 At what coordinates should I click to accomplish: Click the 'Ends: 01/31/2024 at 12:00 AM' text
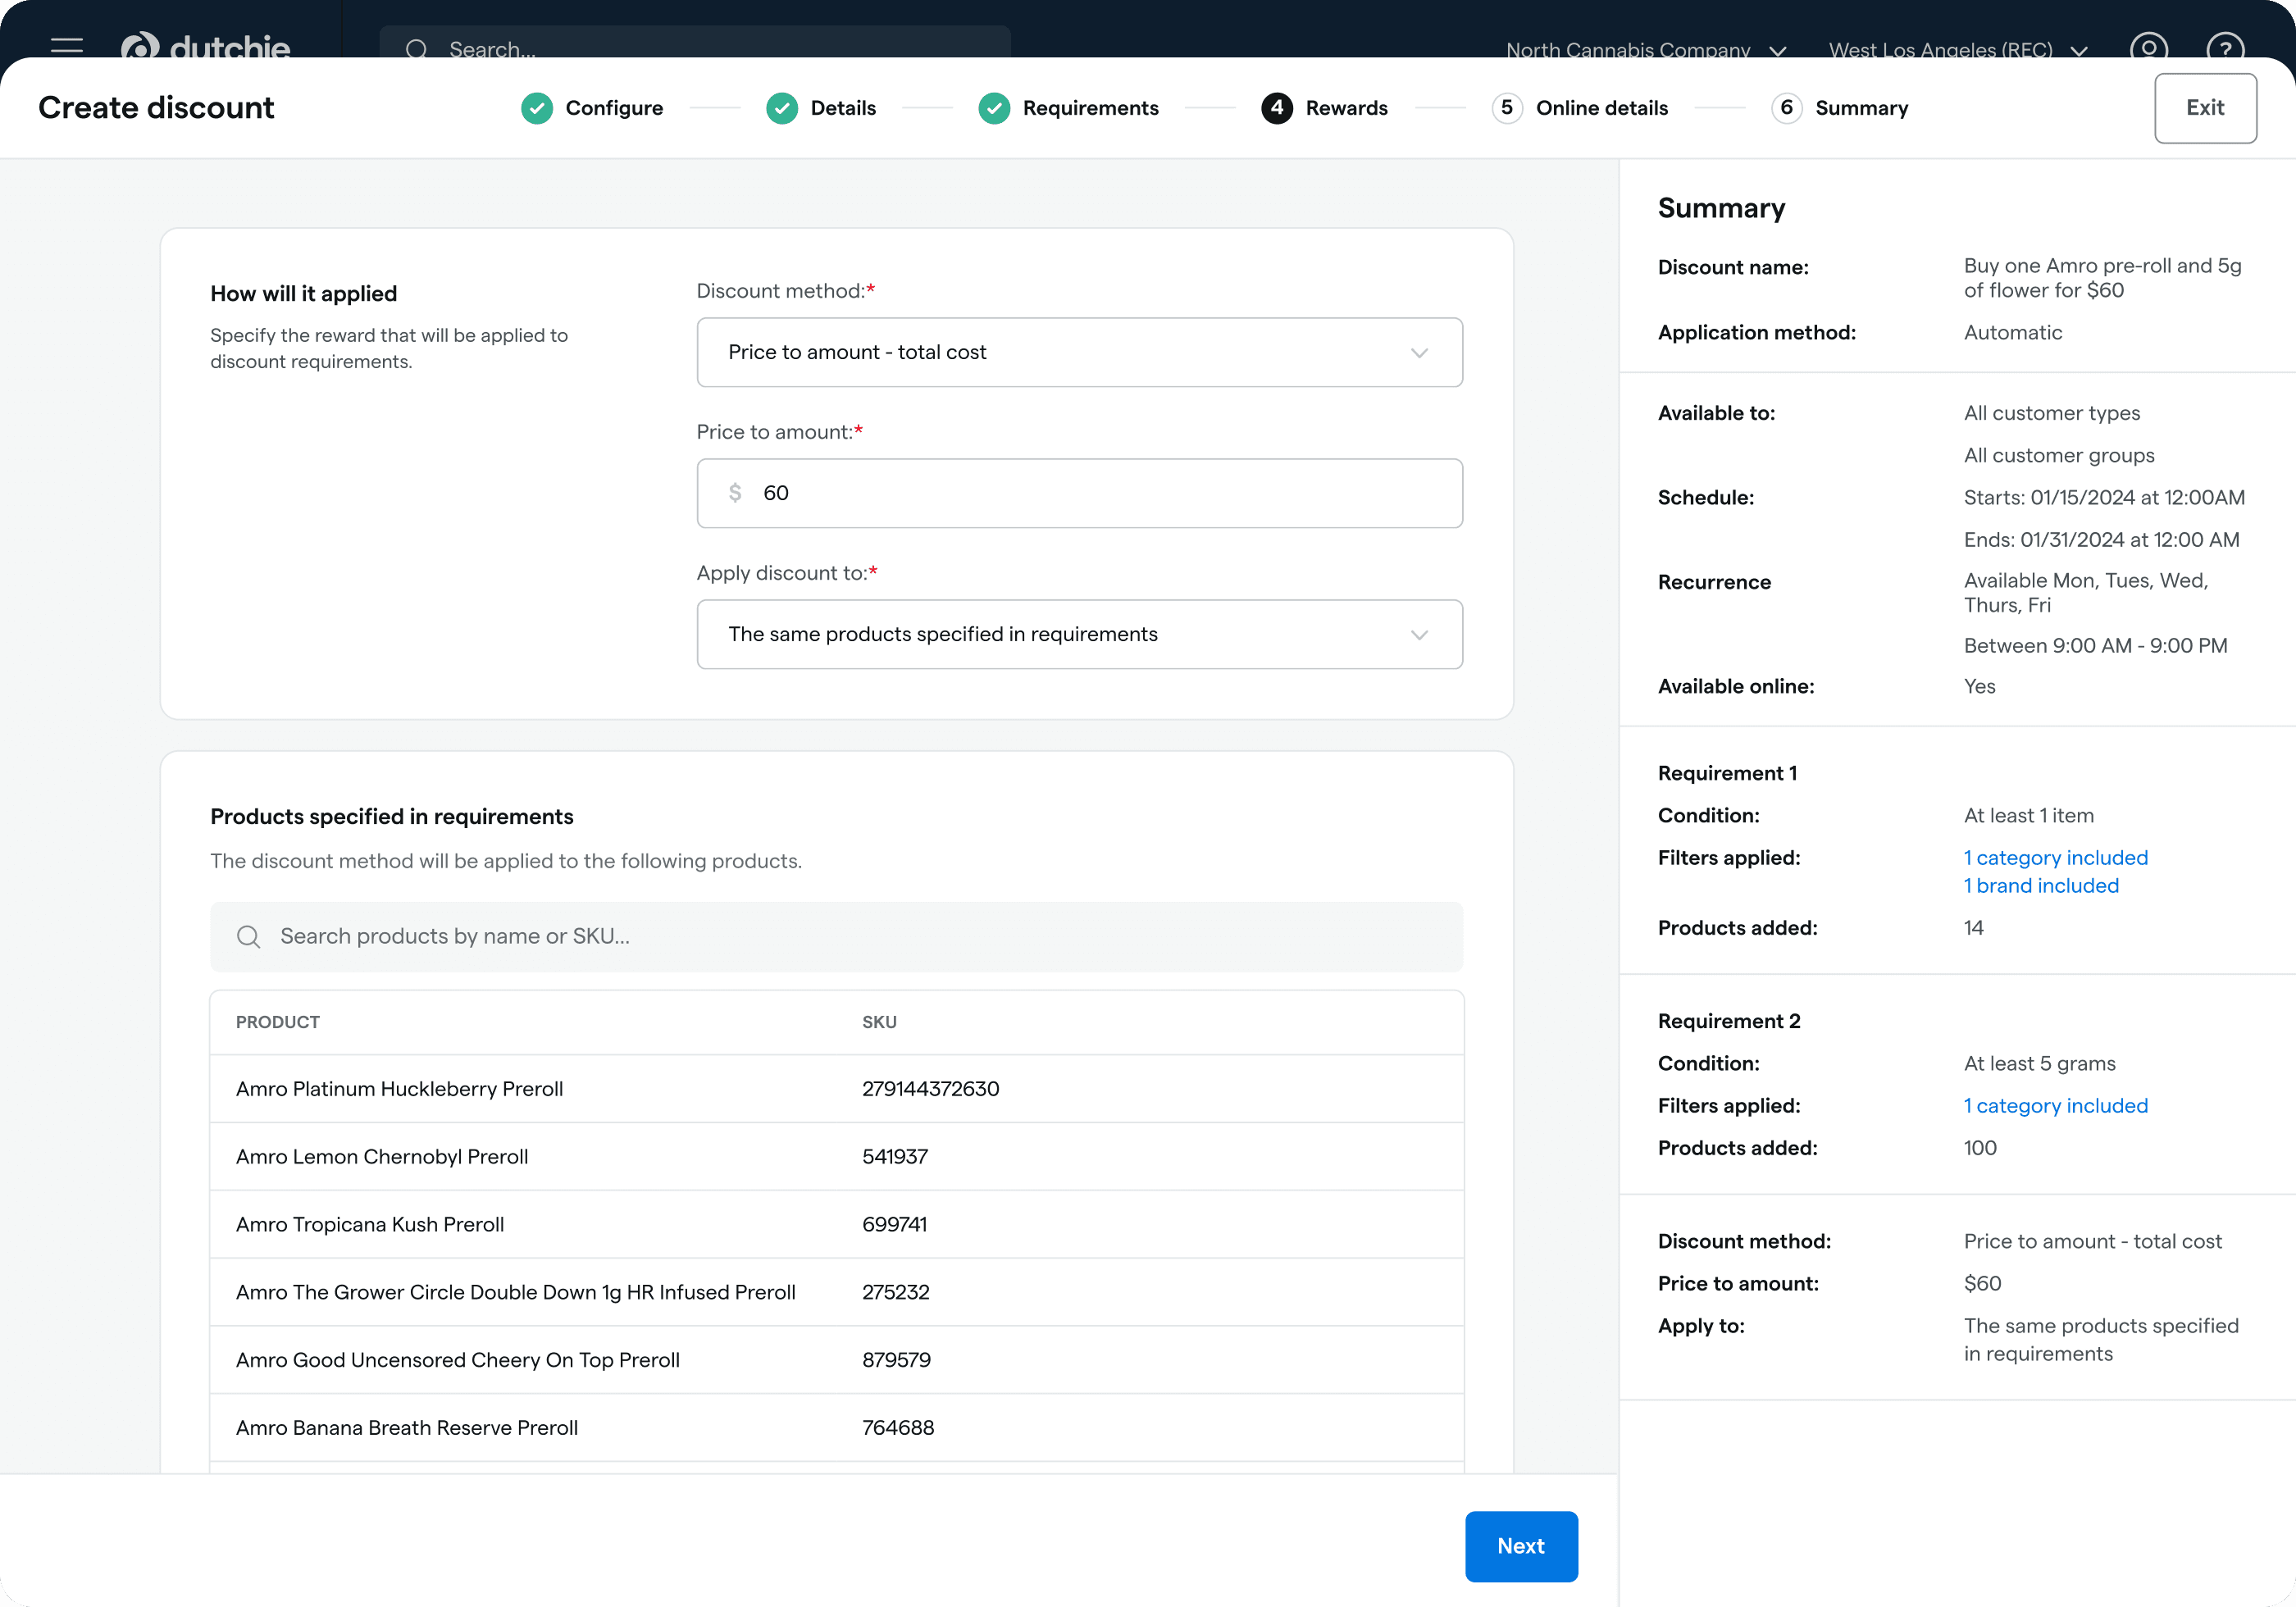pos(2101,539)
